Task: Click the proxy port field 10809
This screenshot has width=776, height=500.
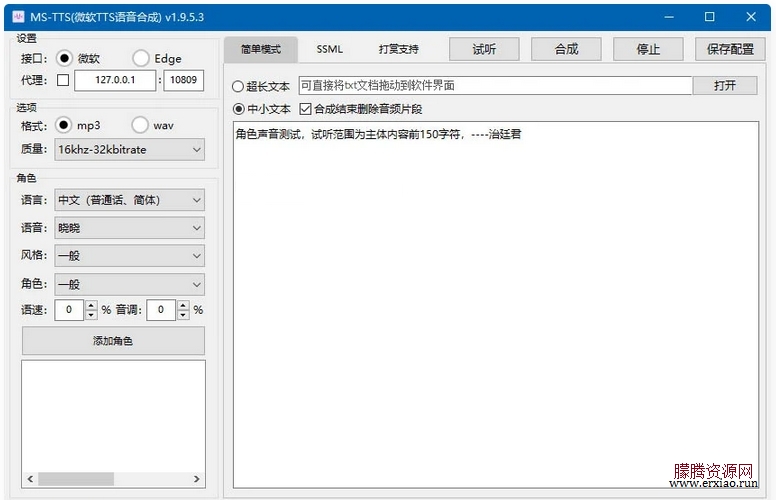Action: [x=184, y=80]
